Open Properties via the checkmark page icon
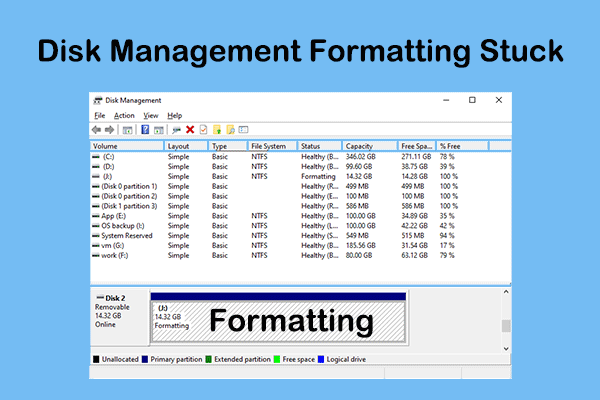600x400 pixels. tap(203, 130)
